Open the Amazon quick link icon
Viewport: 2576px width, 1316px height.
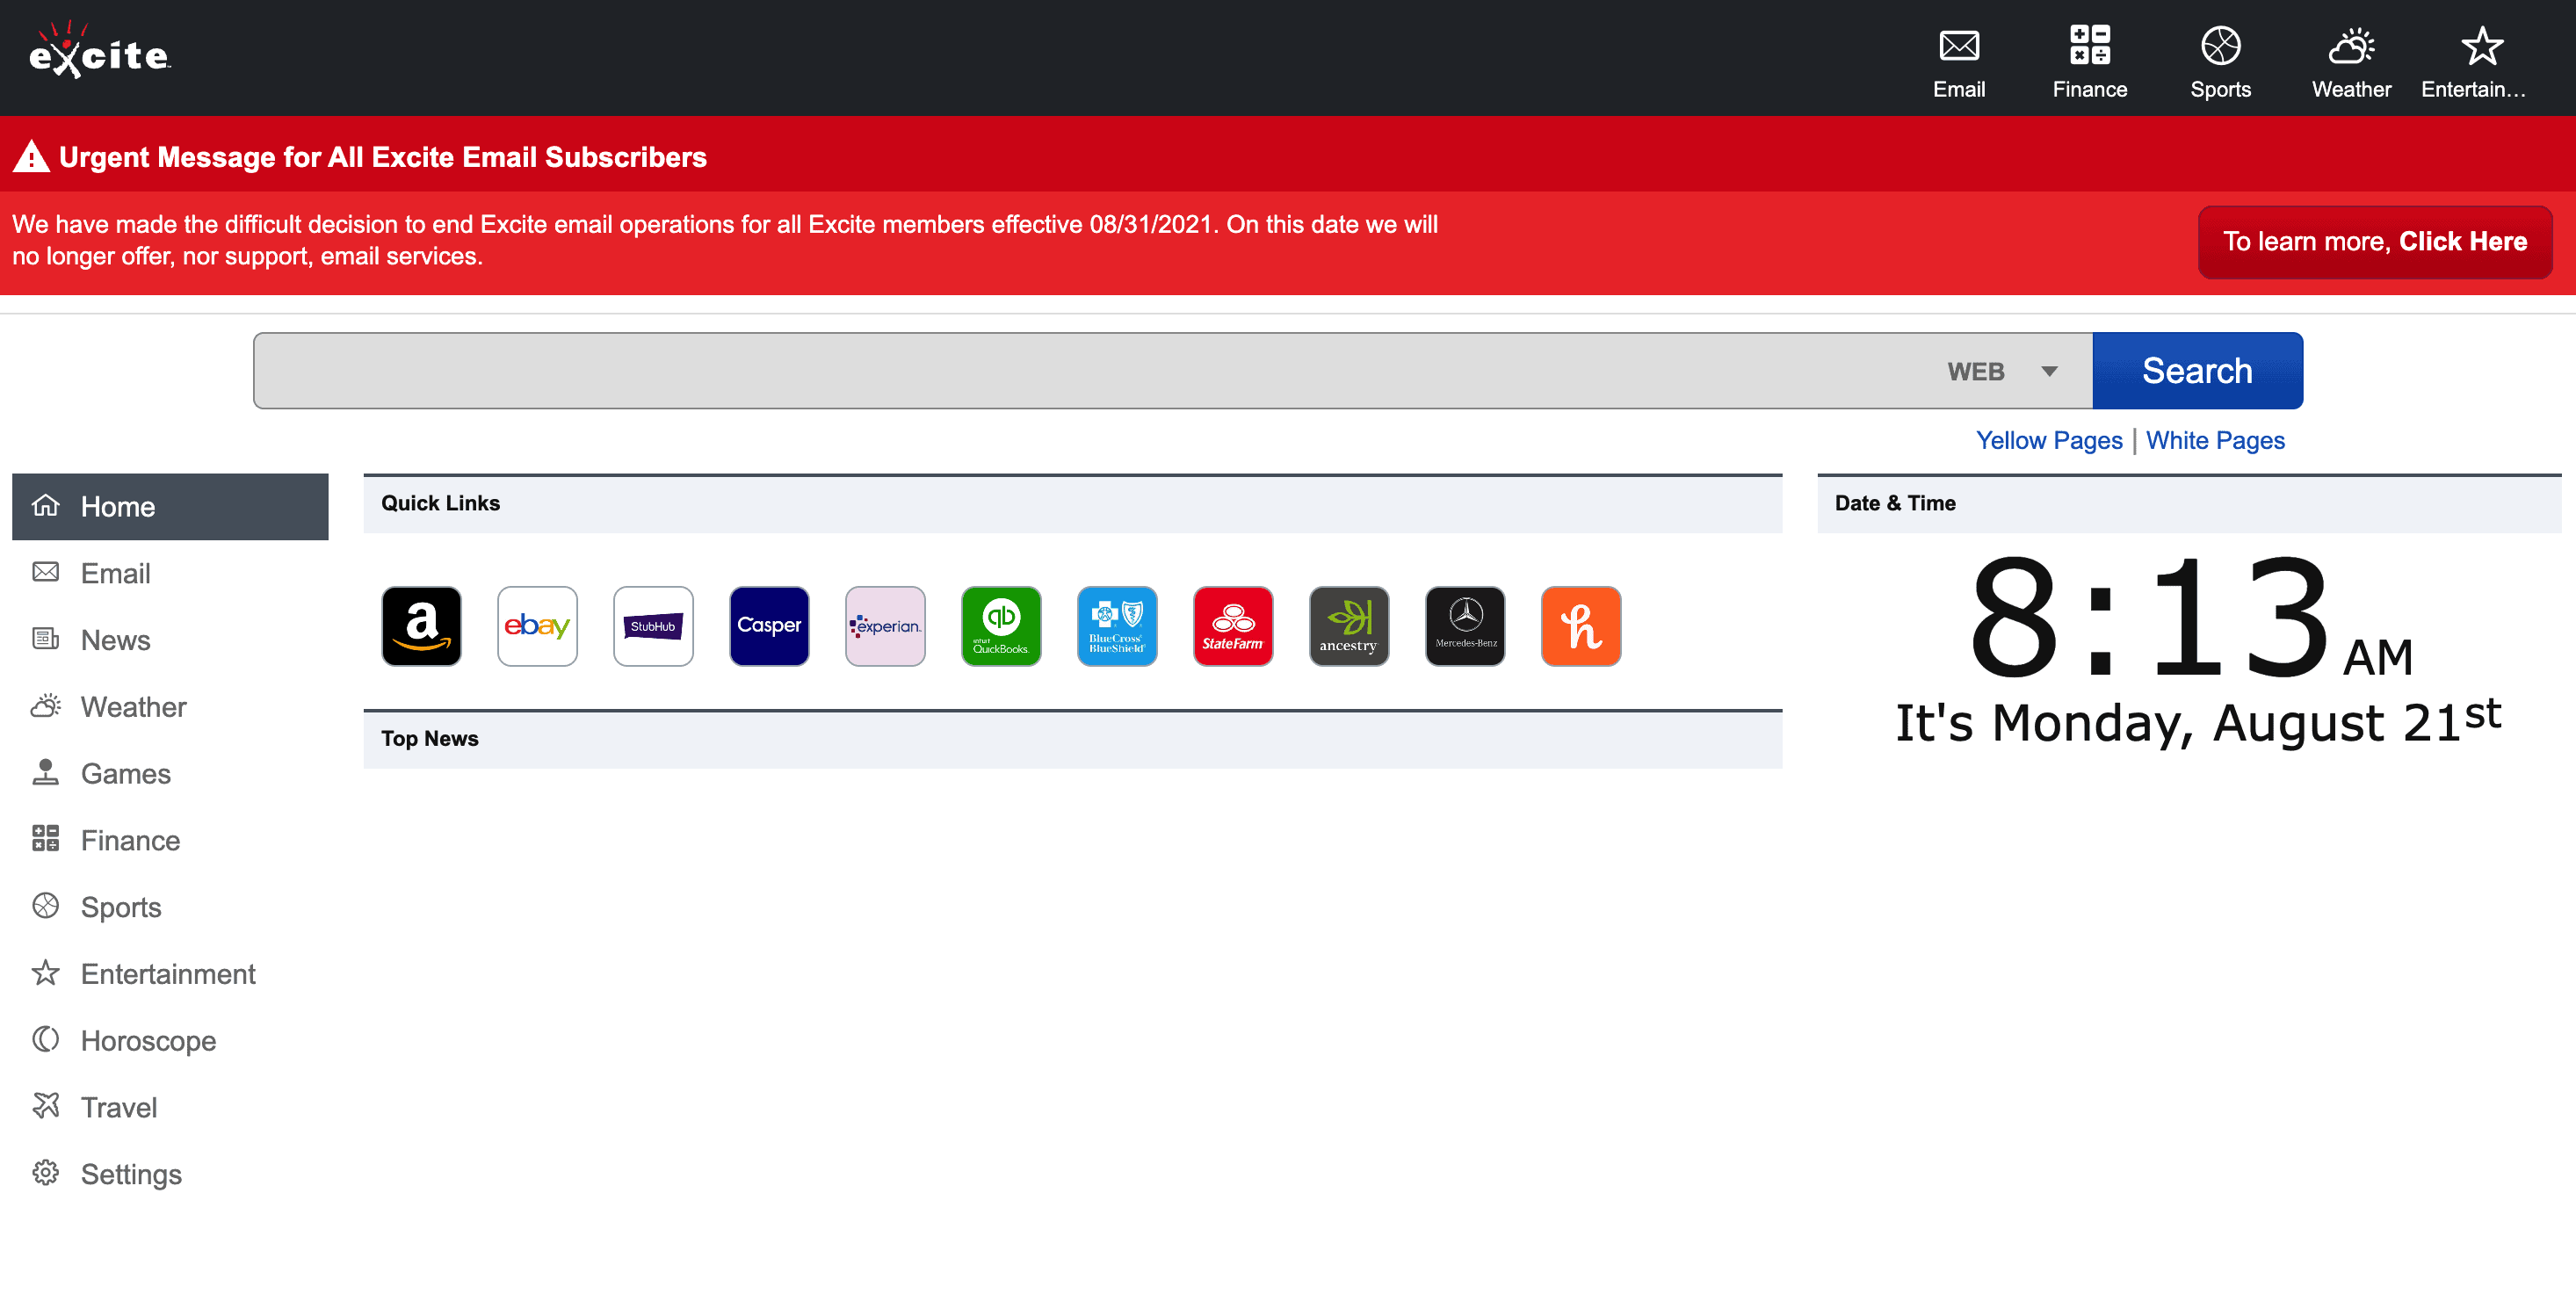pos(421,626)
